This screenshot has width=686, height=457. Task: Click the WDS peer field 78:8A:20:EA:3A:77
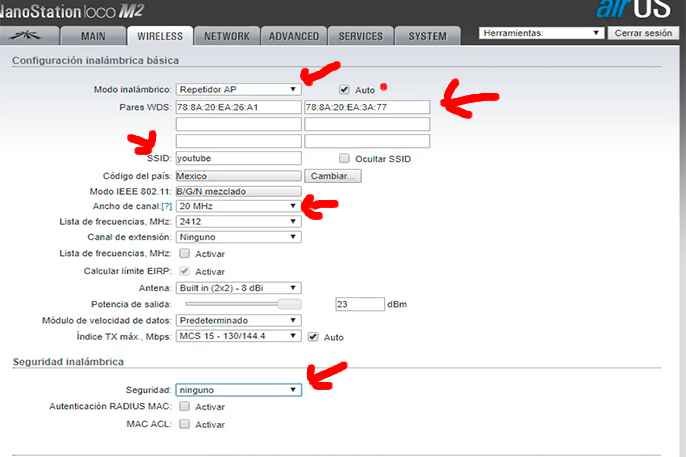pos(367,107)
